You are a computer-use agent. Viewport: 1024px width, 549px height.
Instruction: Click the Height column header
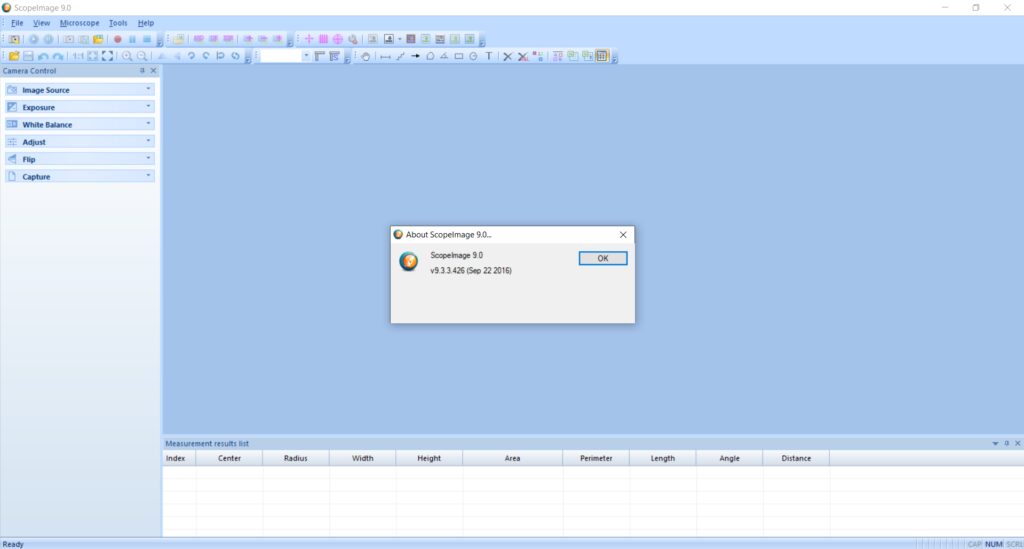(429, 458)
